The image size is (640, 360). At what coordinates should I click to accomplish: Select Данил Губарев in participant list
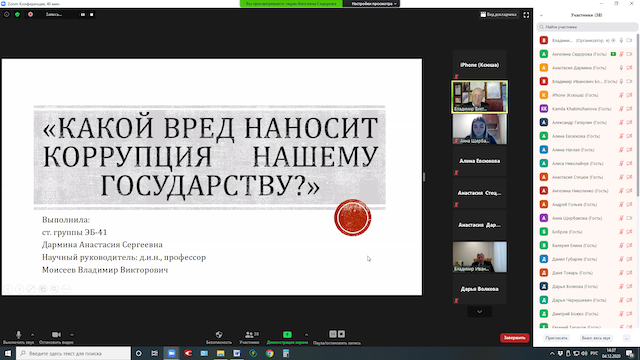(587, 259)
